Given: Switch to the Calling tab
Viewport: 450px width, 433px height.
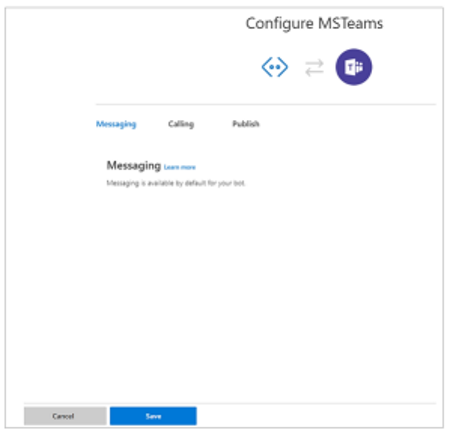Looking at the screenshot, I should pos(181,124).
